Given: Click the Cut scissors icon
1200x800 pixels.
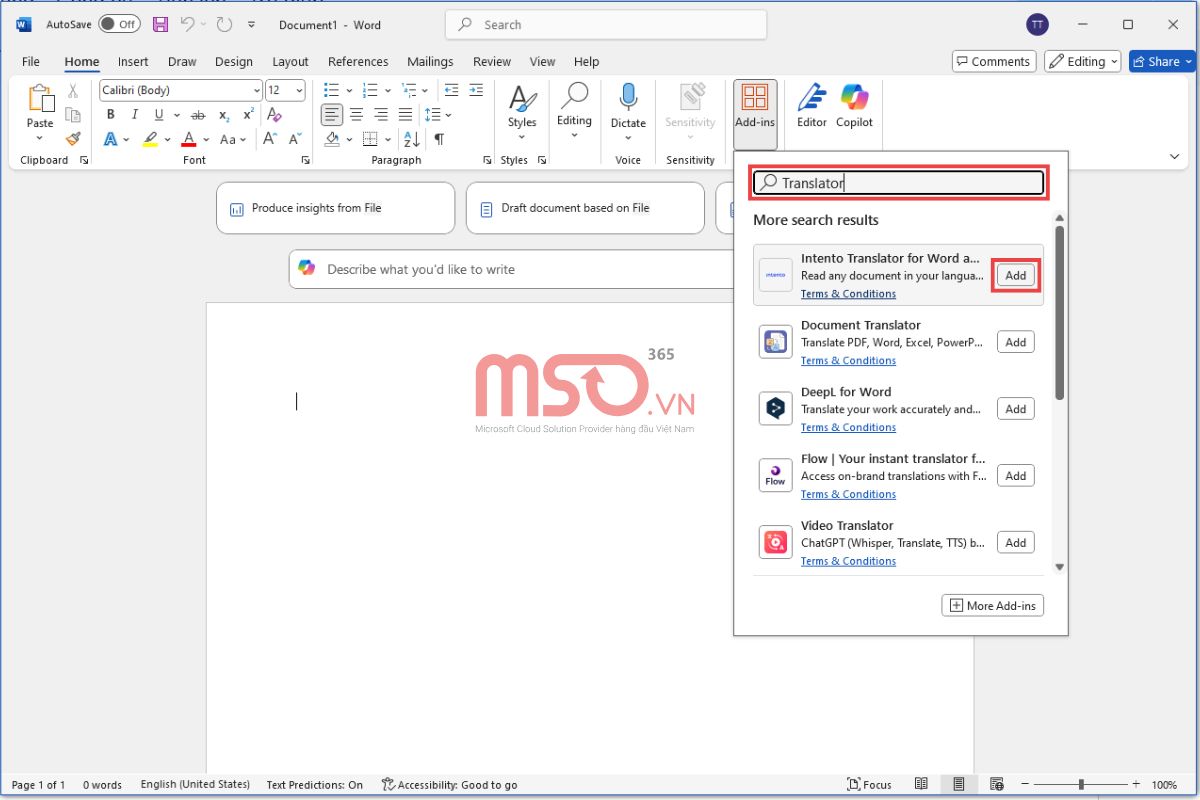Looking at the screenshot, I should point(73,90).
